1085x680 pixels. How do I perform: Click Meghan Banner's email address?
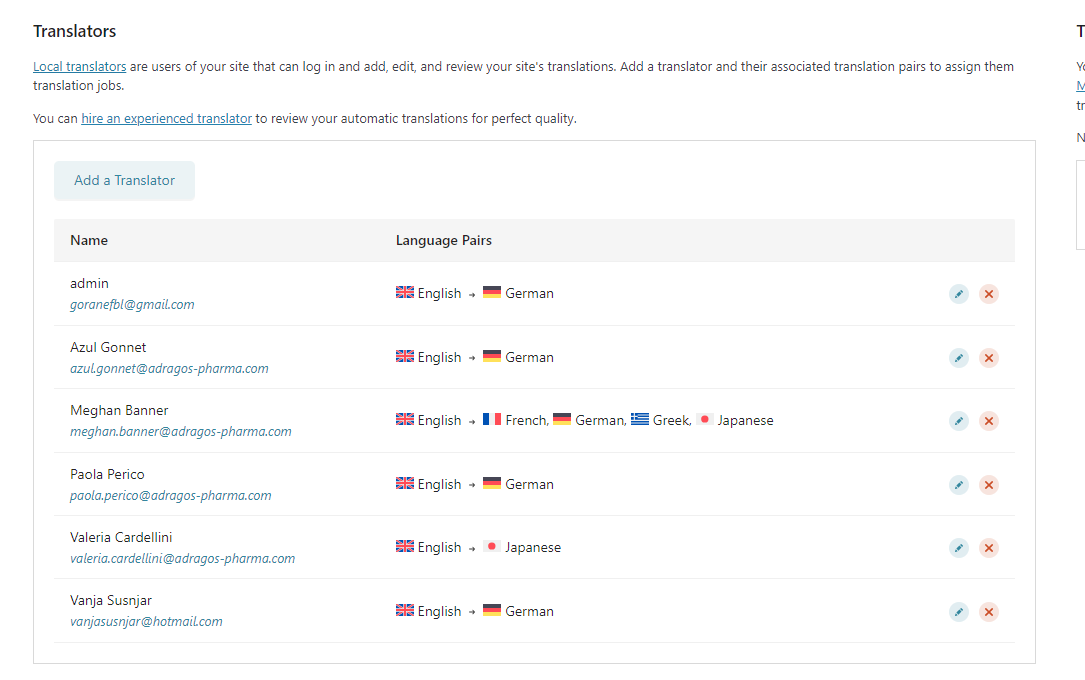tap(180, 432)
